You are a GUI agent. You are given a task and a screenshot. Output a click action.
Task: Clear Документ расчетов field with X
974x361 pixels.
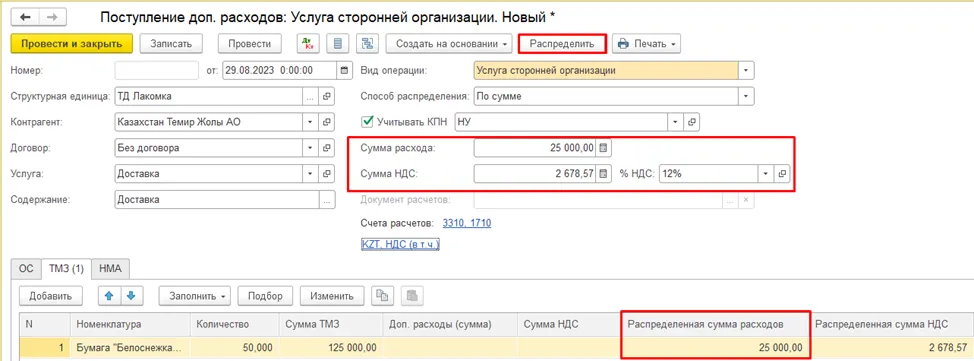[x=746, y=200]
